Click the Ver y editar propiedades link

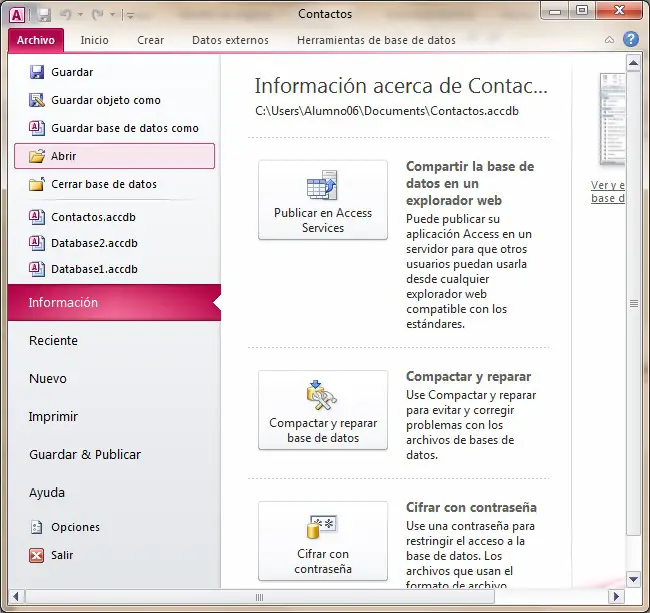(608, 191)
